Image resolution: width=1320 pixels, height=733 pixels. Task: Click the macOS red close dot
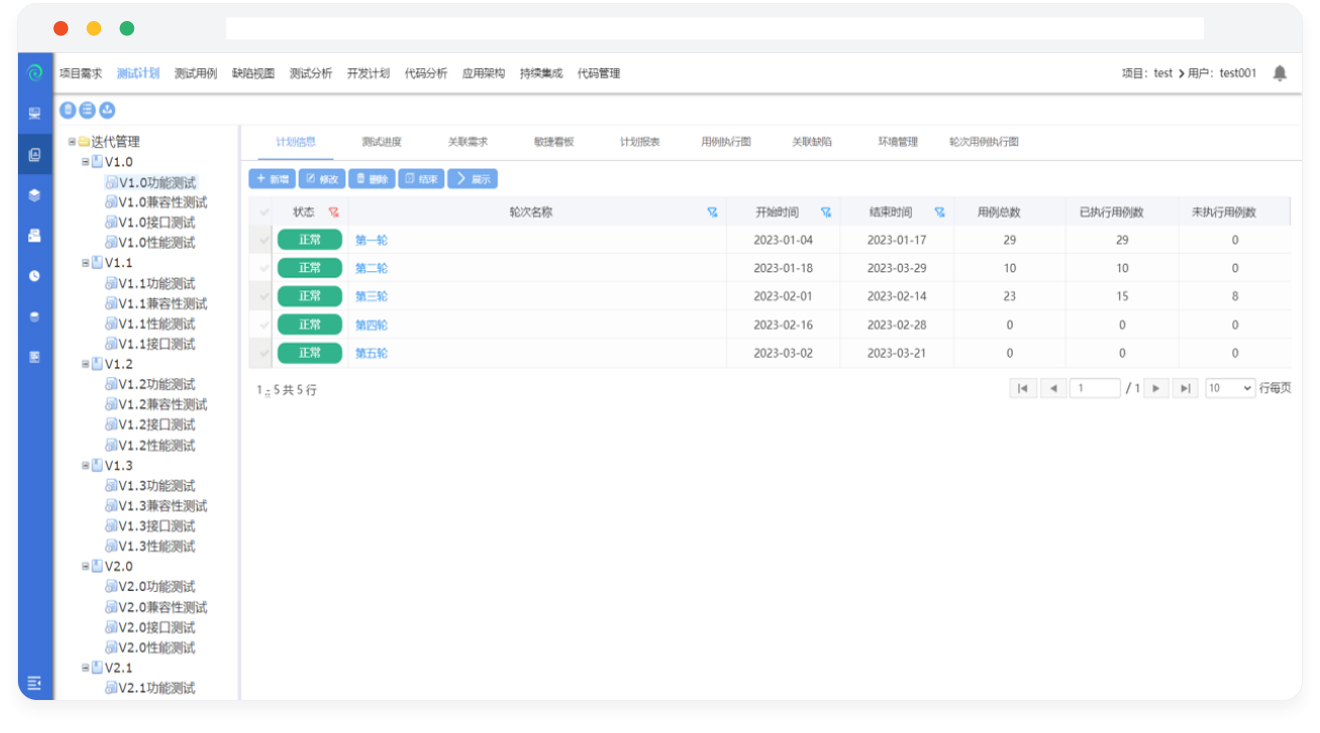coord(61,28)
